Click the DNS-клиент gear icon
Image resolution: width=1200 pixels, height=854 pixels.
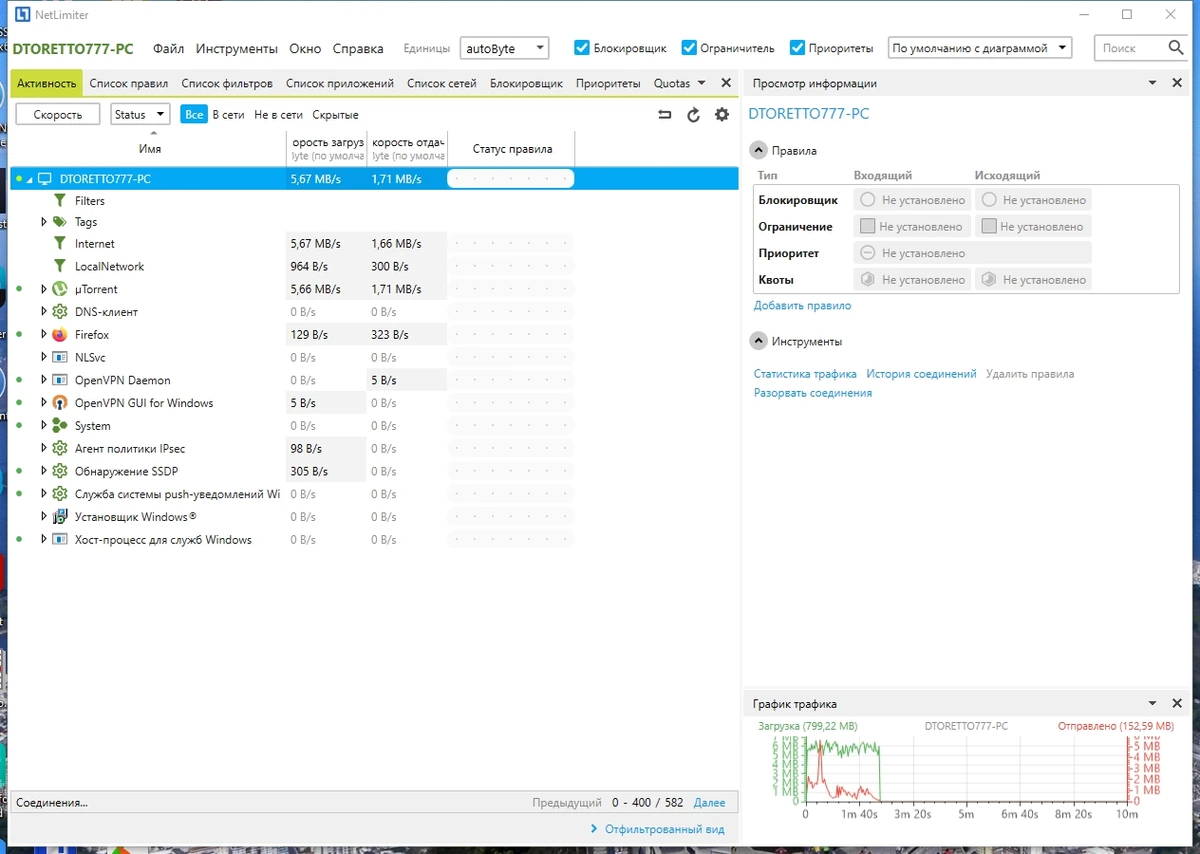tap(60, 312)
